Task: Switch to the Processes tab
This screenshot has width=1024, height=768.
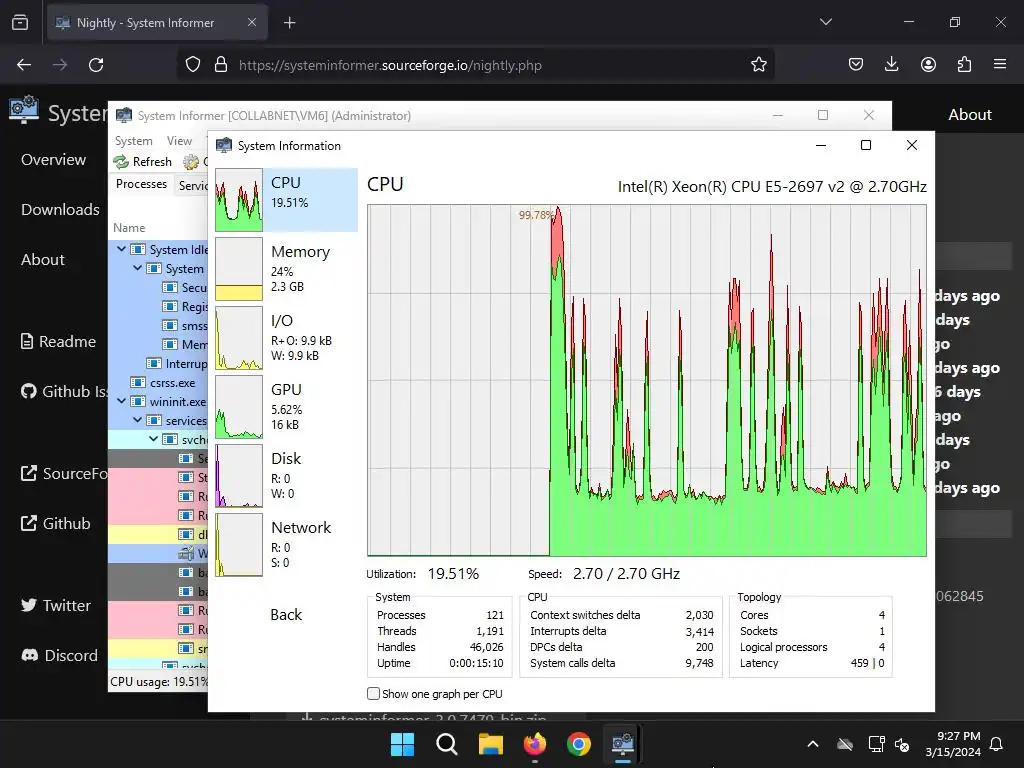Action: 141,184
